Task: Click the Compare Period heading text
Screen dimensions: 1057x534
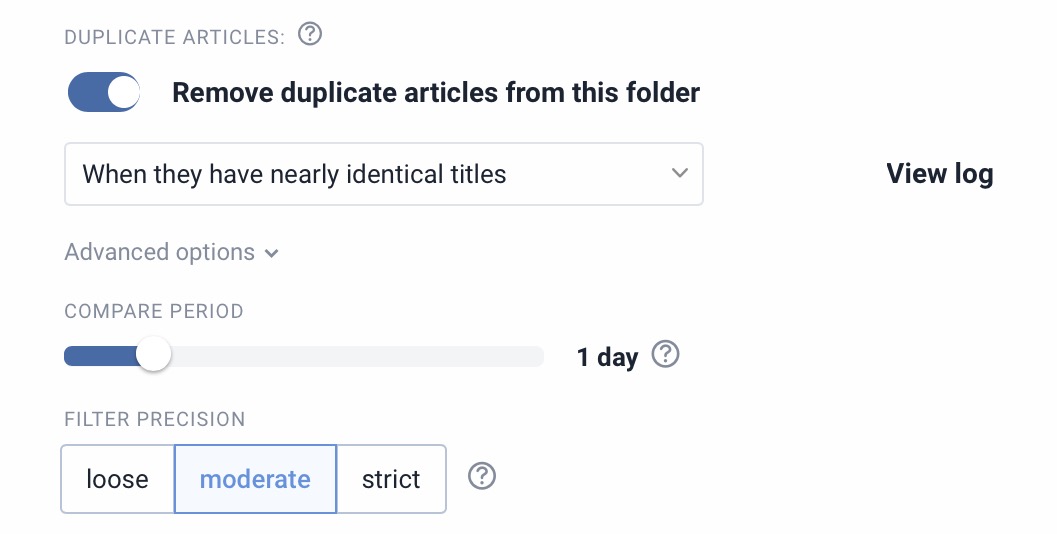Action: pos(154,311)
